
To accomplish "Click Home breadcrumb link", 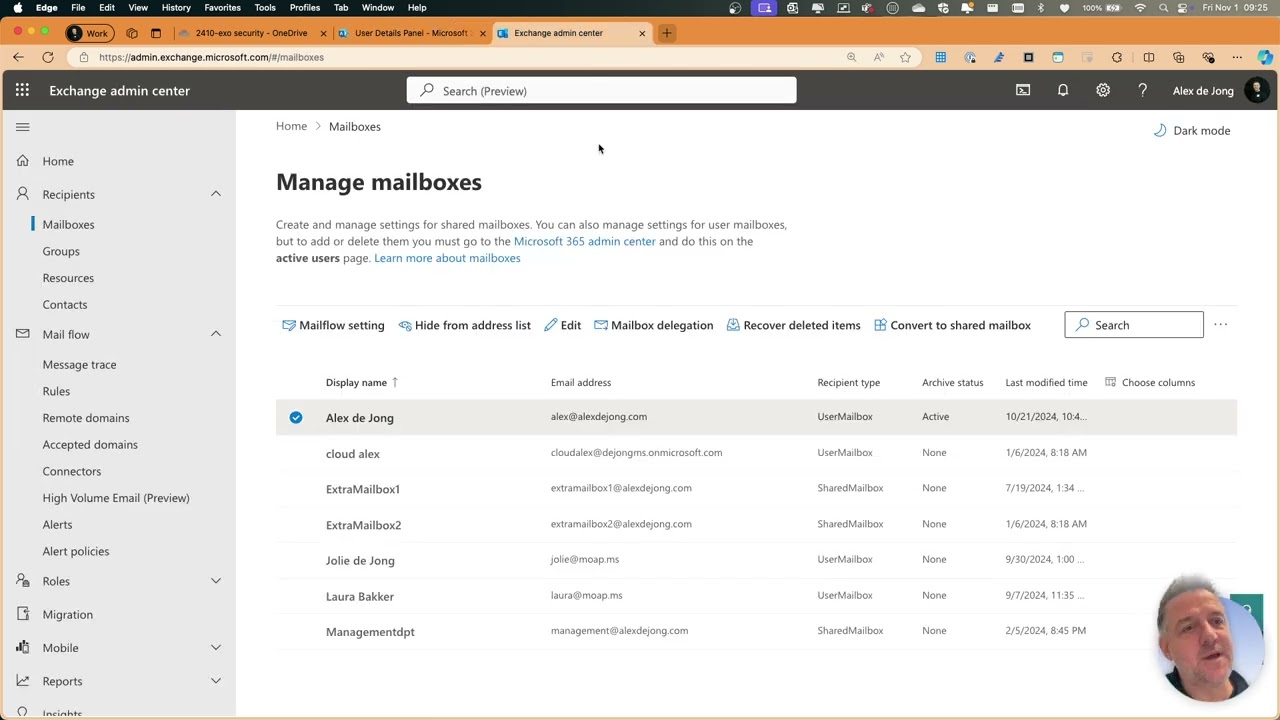I will click(x=291, y=126).
